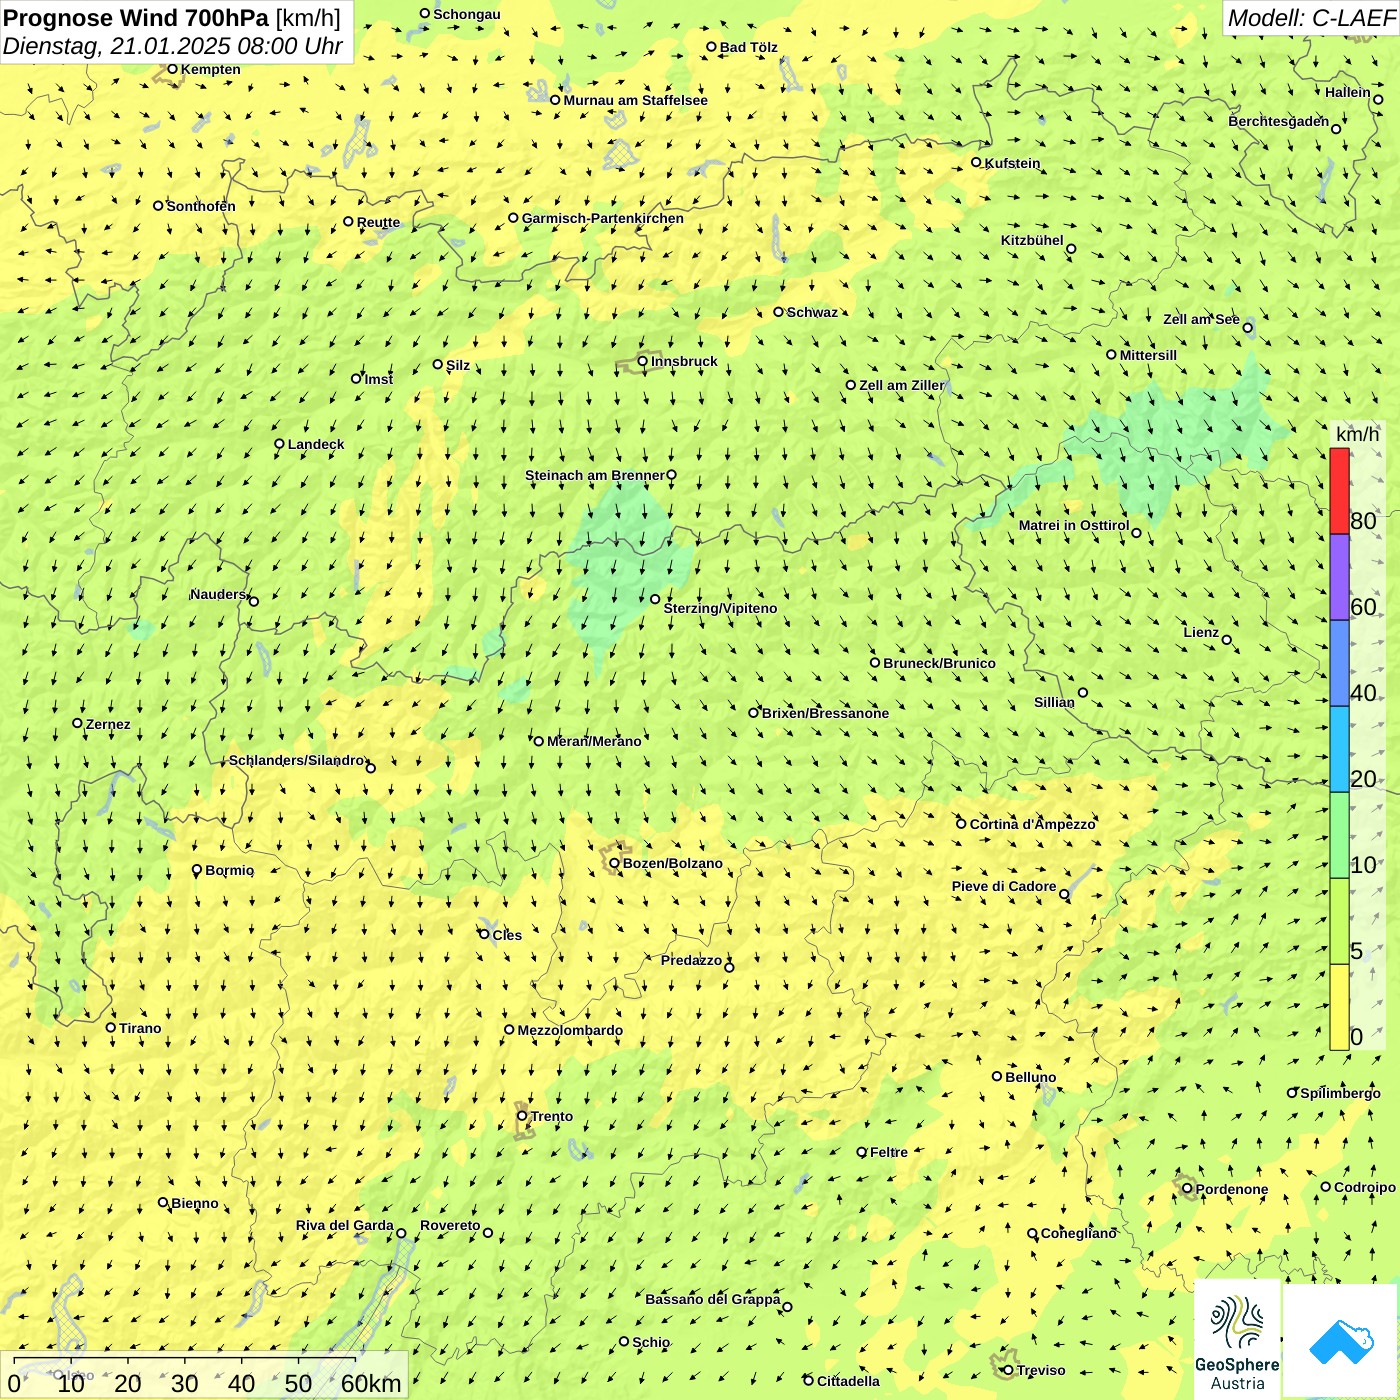Click the 'Sonthofen' label

pos(201,206)
